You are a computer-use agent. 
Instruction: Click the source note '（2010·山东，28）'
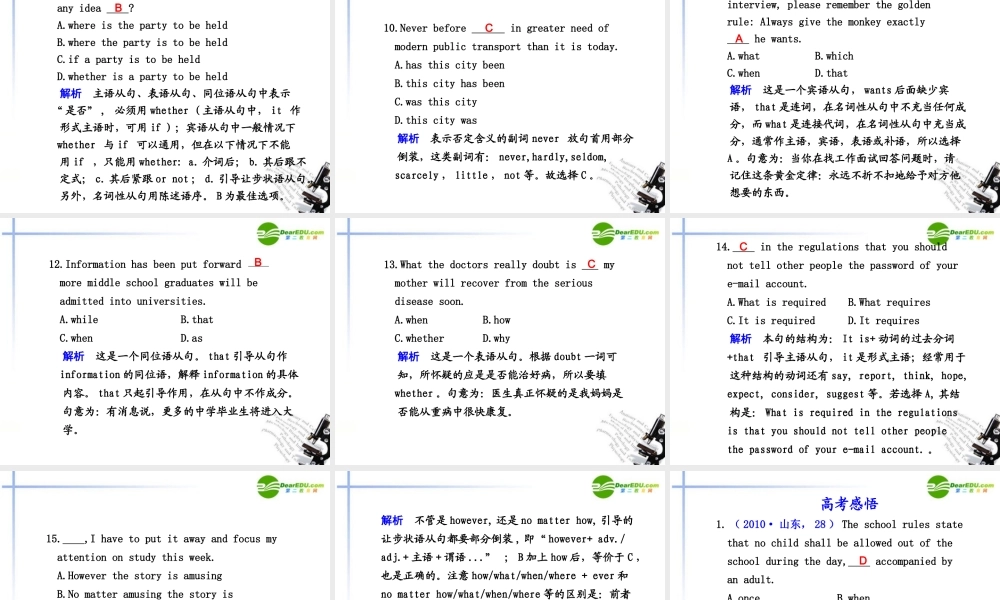(783, 524)
